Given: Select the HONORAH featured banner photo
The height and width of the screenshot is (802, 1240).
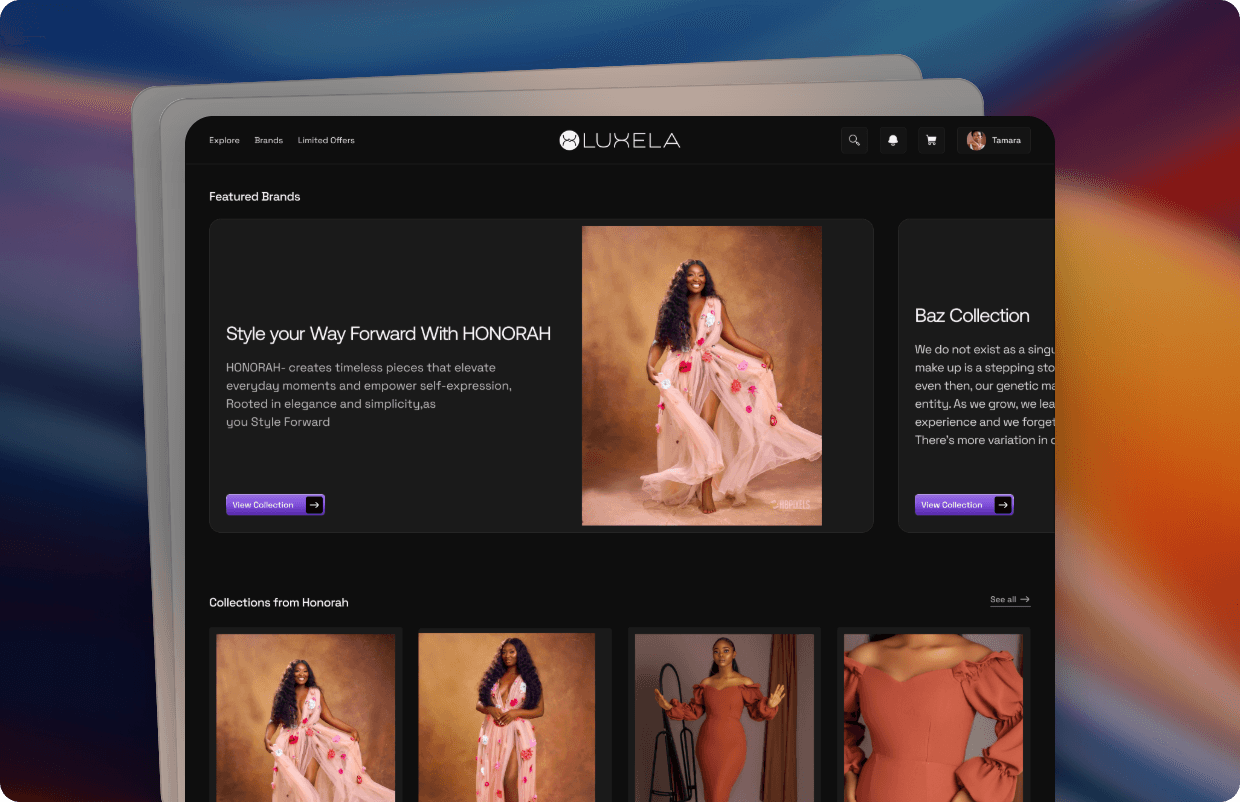Looking at the screenshot, I should (x=701, y=375).
